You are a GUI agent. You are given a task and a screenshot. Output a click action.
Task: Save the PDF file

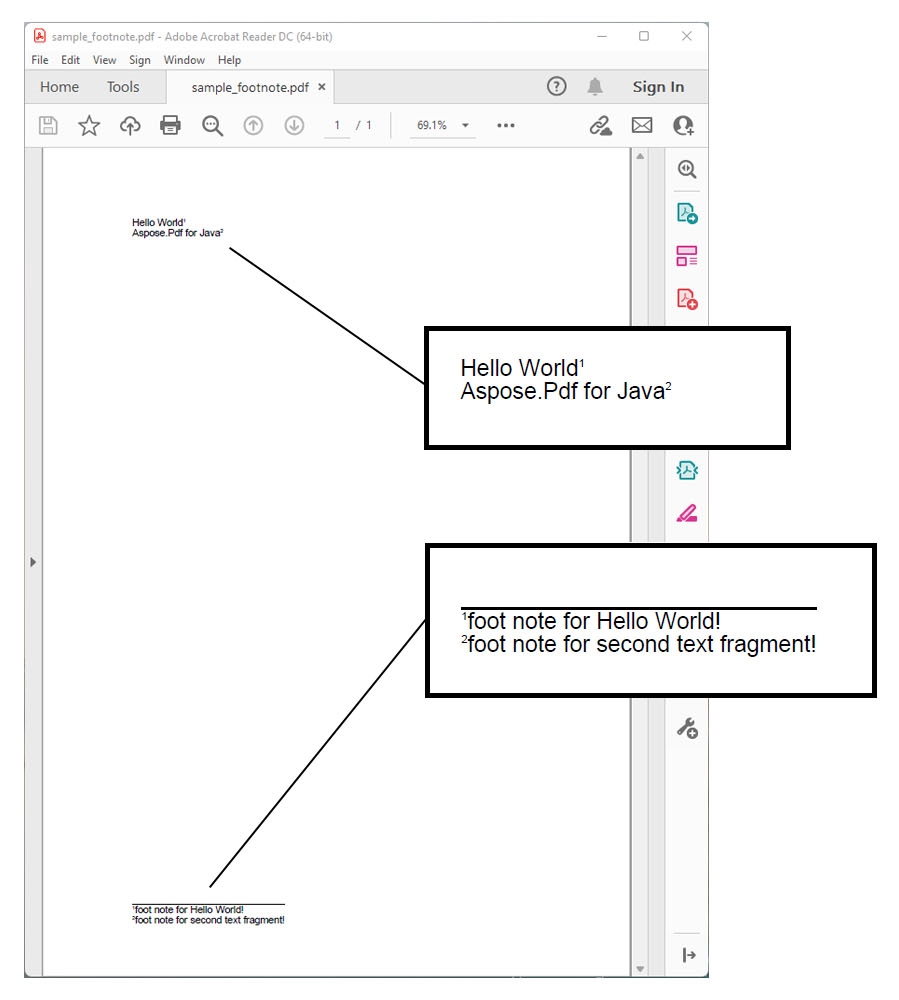click(x=48, y=125)
